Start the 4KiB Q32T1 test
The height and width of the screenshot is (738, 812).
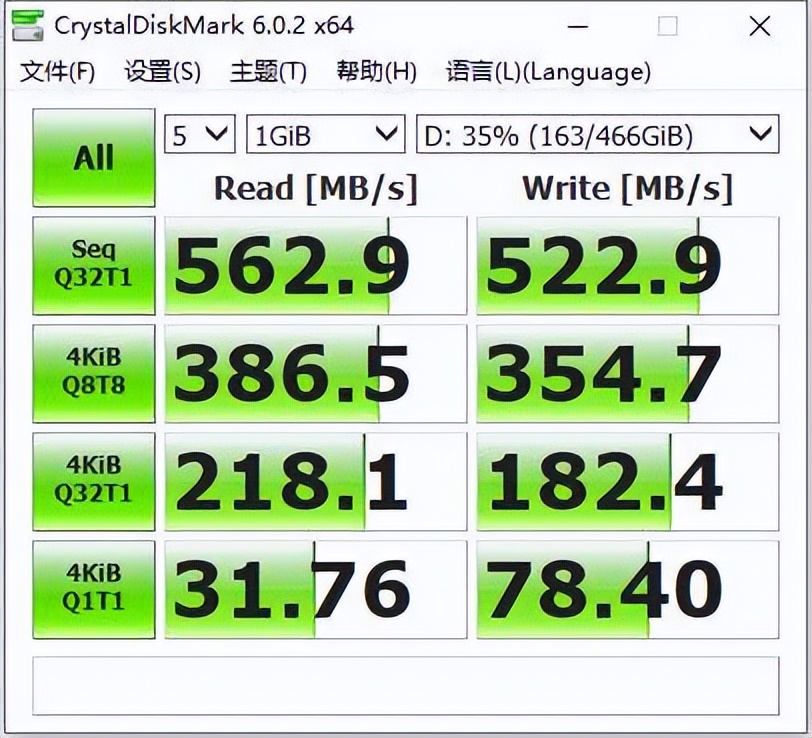(x=94, y=482)
